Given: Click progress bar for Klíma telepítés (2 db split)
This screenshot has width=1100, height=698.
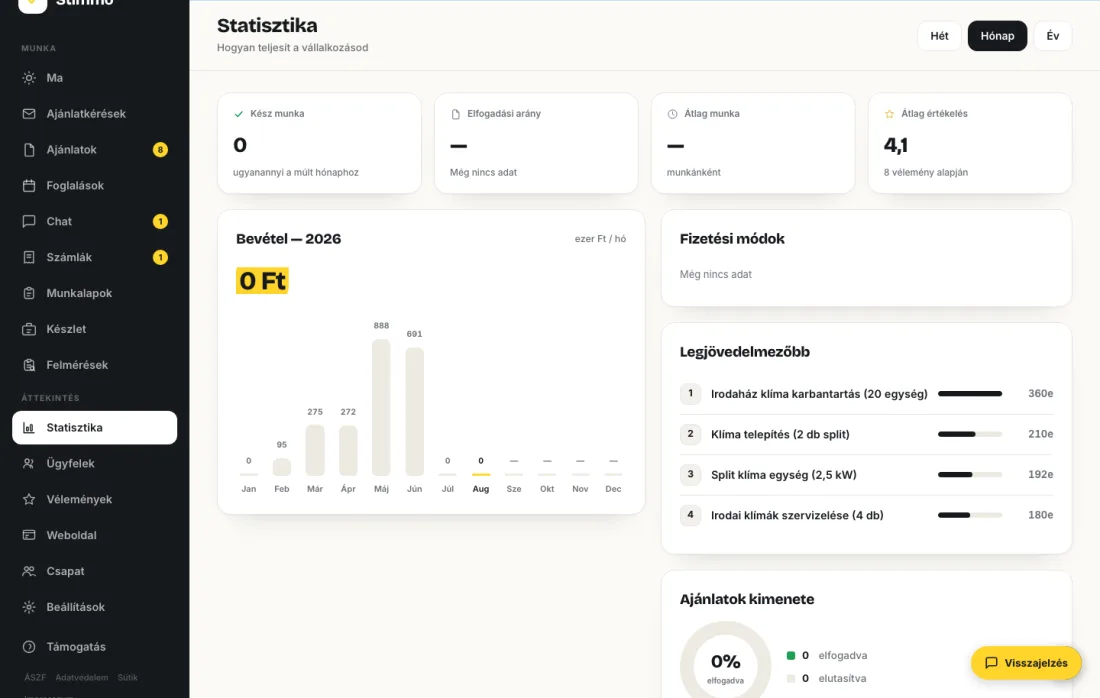Looking at the screenshot, I should [970, 434].
